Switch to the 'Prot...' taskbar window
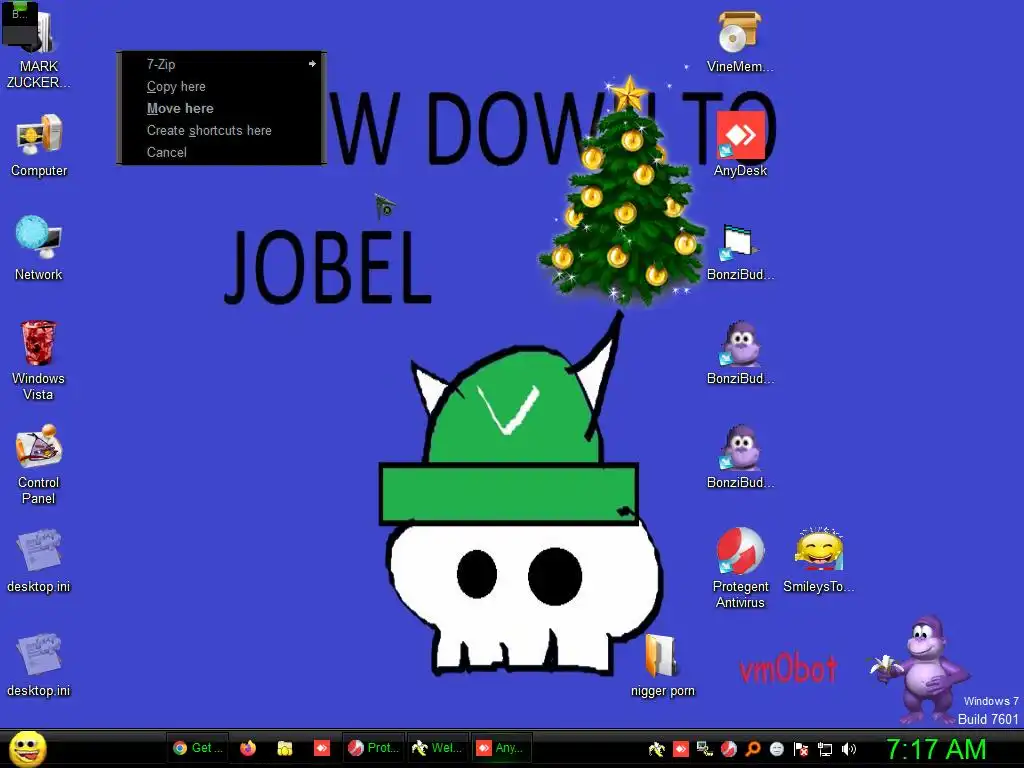This screenshot has width=1024, height=768. point(374,748)
